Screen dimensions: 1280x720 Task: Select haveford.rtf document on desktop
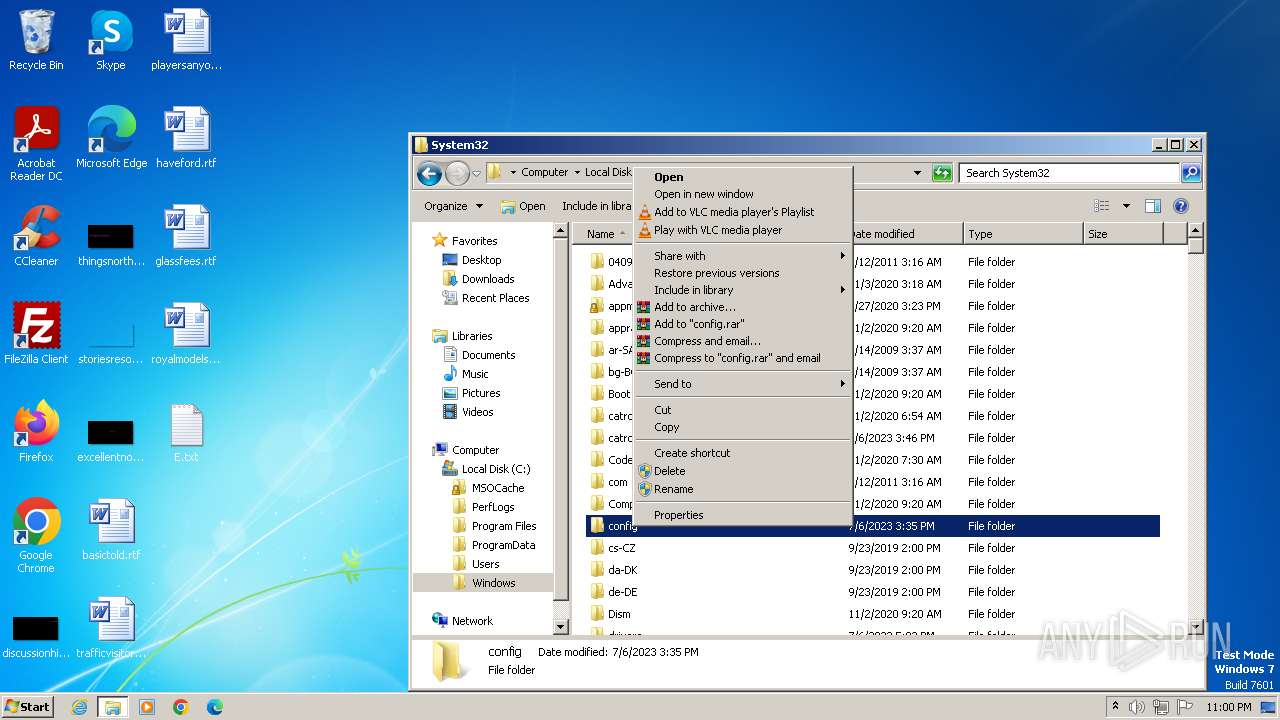click(x=186, y=137)
